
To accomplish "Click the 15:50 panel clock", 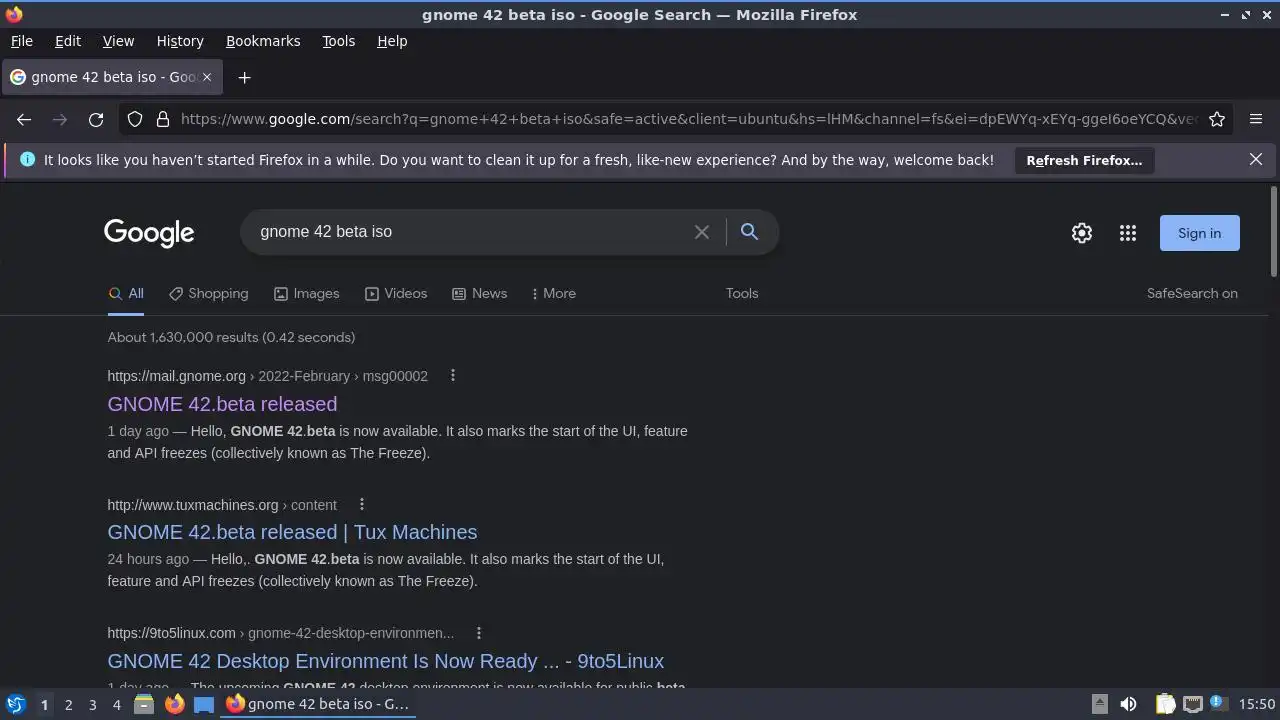I will click(1256, 704).
